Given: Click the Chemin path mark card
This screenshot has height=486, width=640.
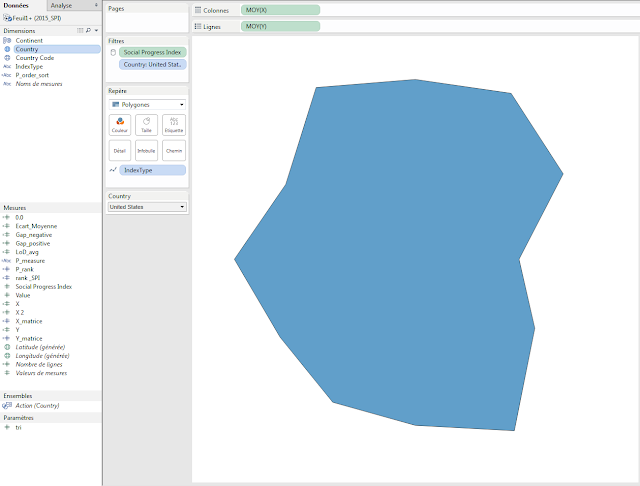Looking at the screenshot, I should 174,151.
